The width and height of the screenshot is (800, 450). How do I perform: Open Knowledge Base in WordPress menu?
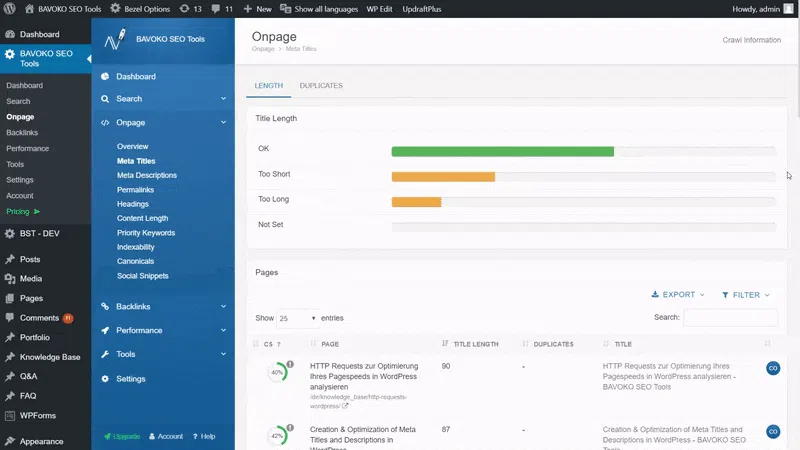pyautogui.click(x=50, y=357)
